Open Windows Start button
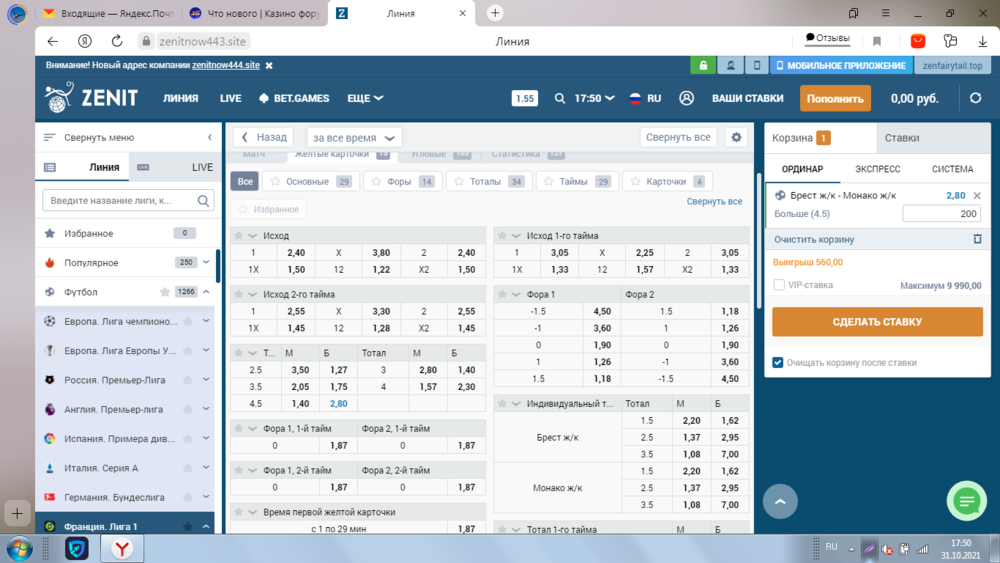Screen dimensions: 1000x563 point(17,548)
